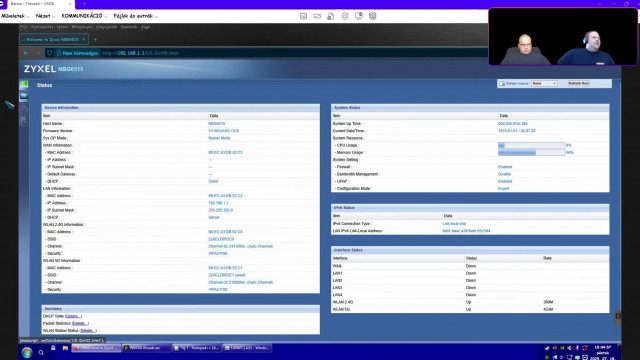Screen dimensions: 640x360
Task: Open the Windows Start button
Action: point(27,352)
